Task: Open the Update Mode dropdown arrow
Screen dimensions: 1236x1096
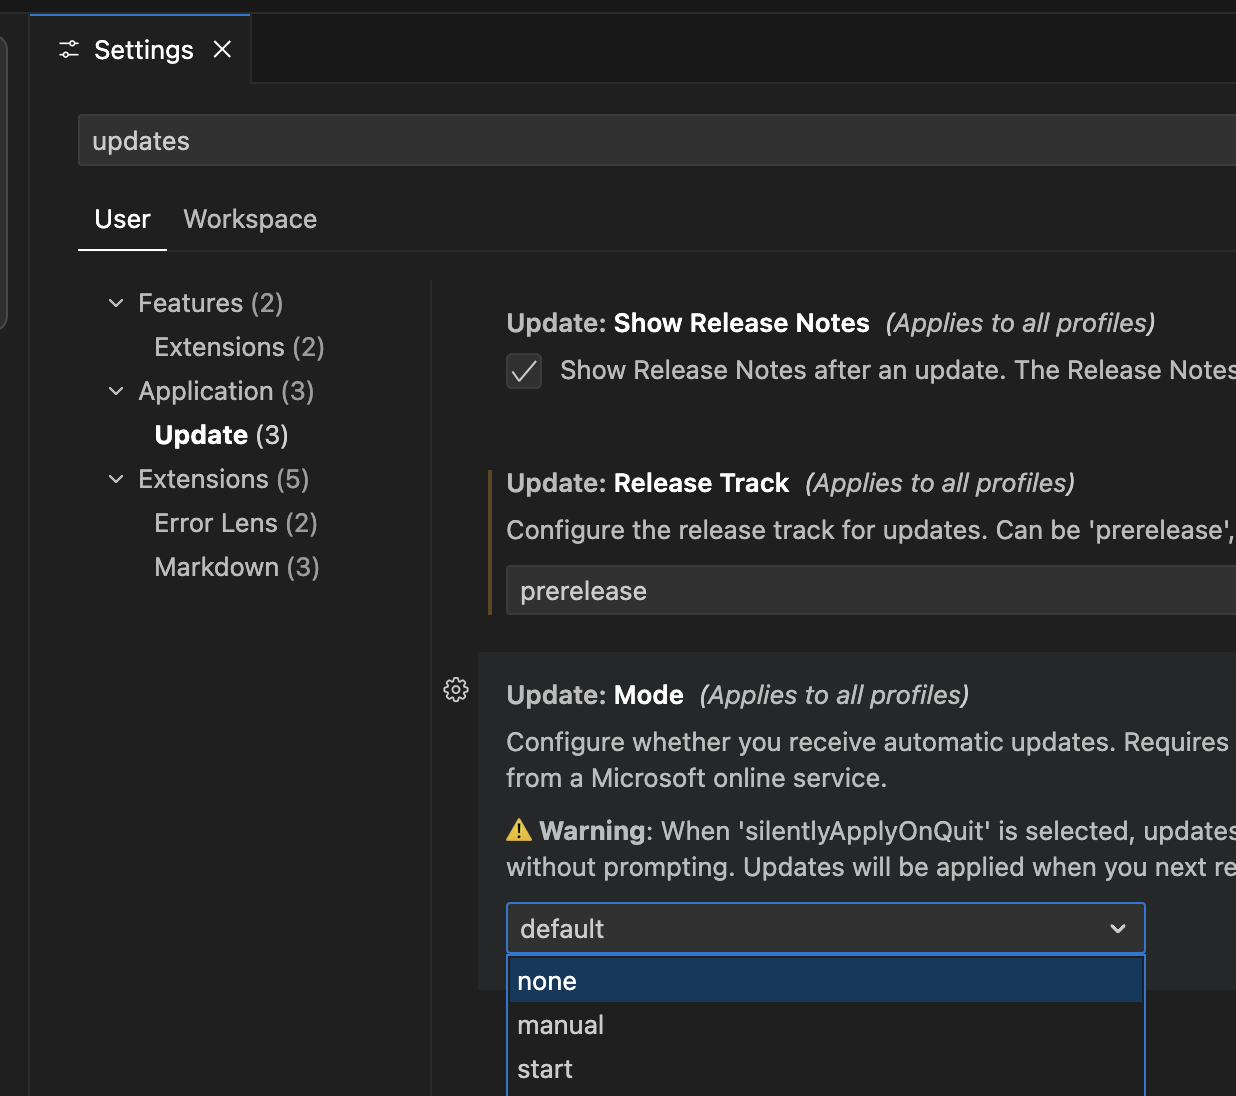Action: [x=1118, y=929]
